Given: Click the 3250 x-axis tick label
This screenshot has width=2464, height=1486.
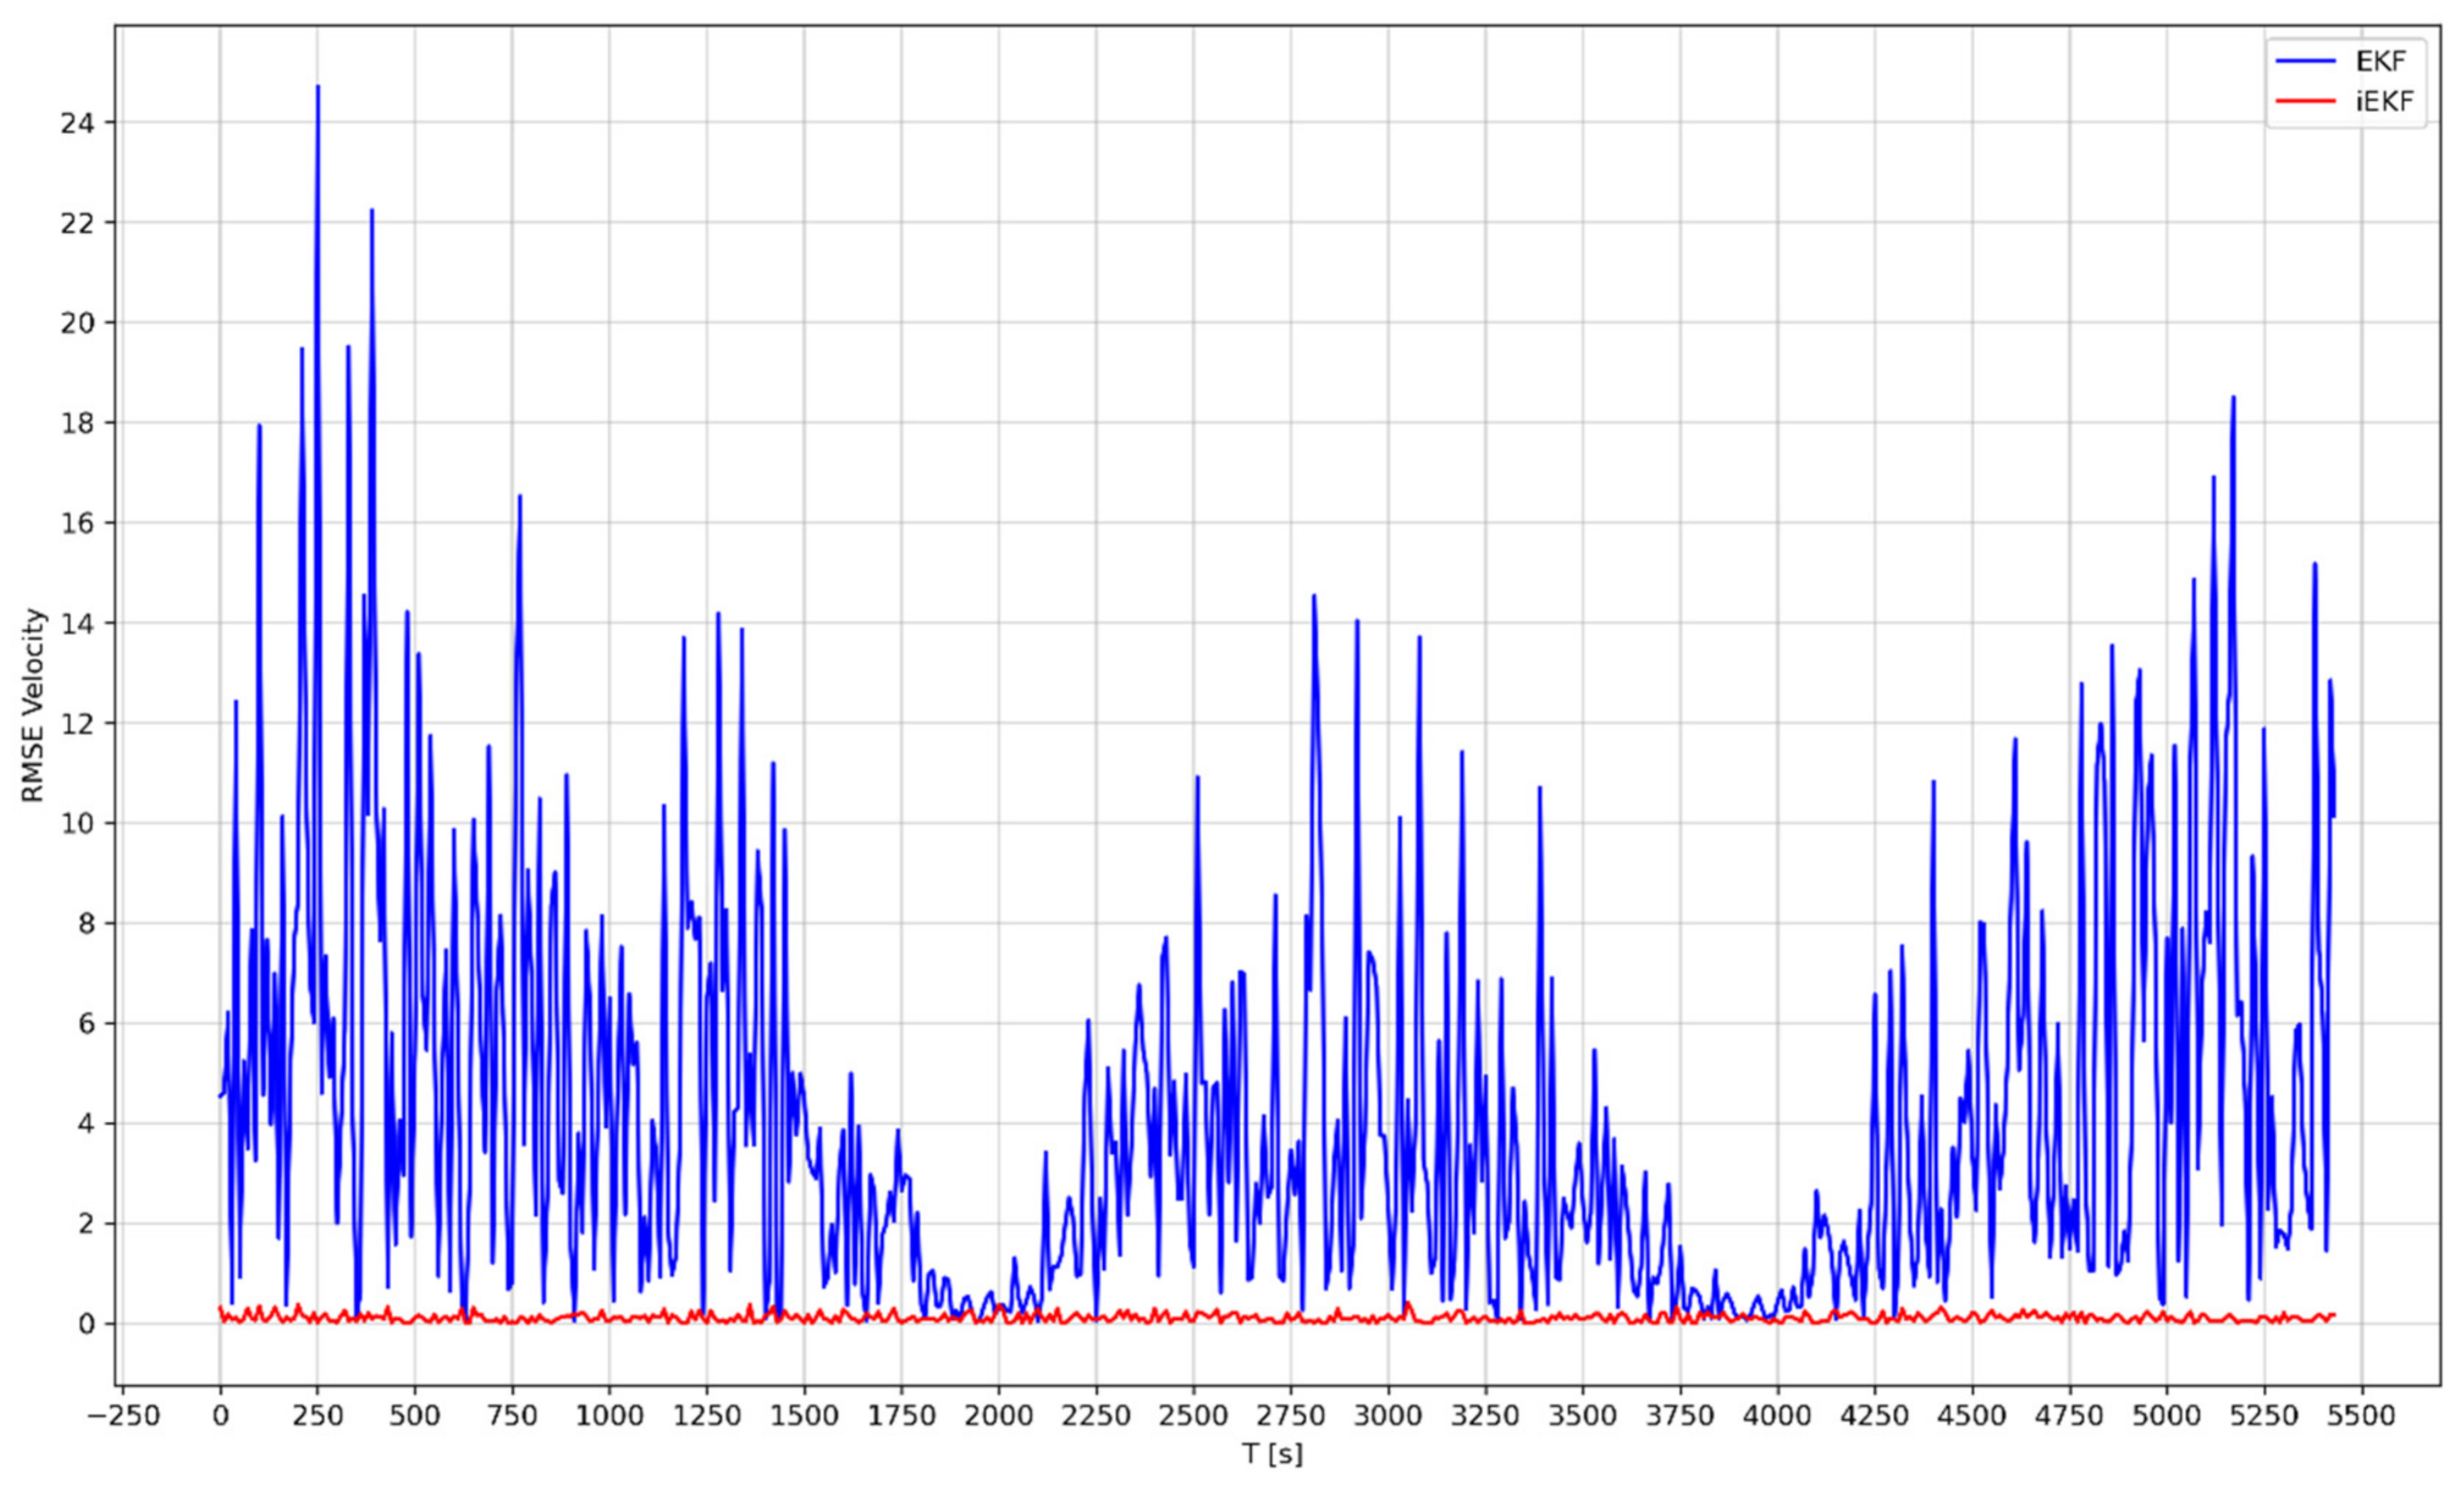Looking at the screenshot, I should [1485, 1417].
